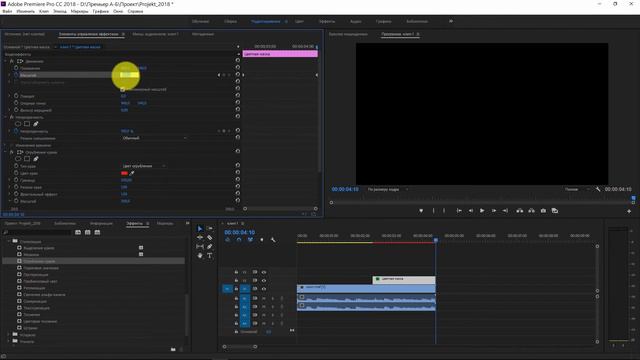
Task: Toggle stopwatch for Непрозрачность value
Action: pos(16,131)
